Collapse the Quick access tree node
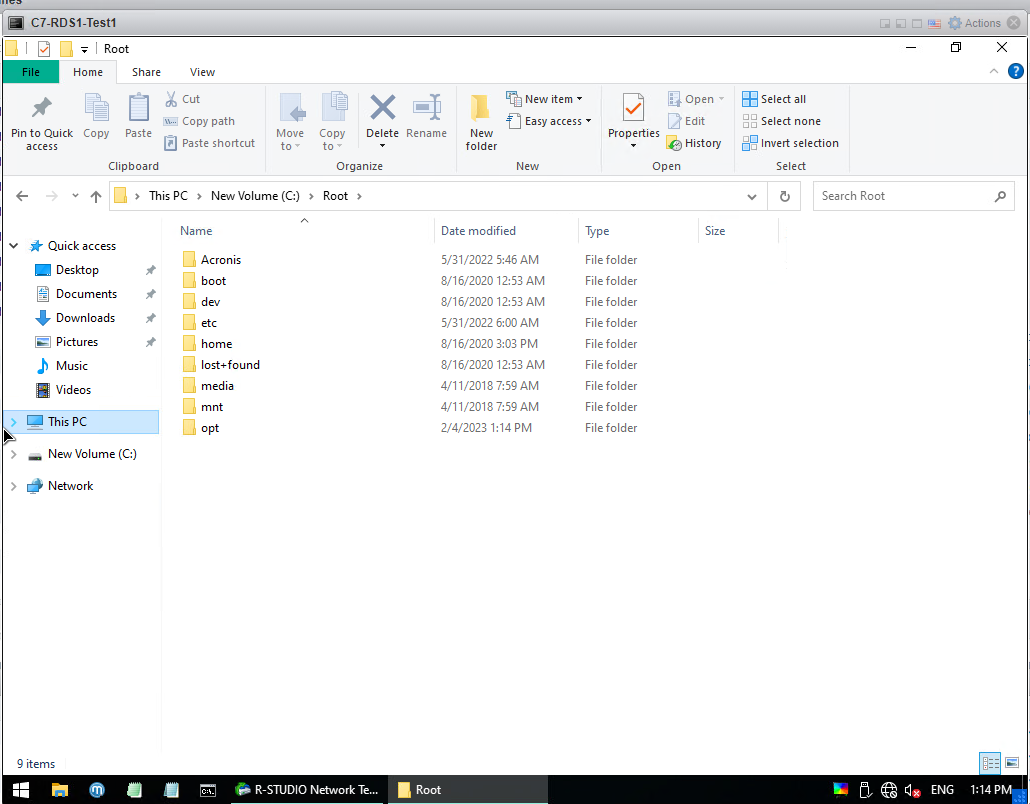This screenshot has height=804, width=1030. coord(13,246)
